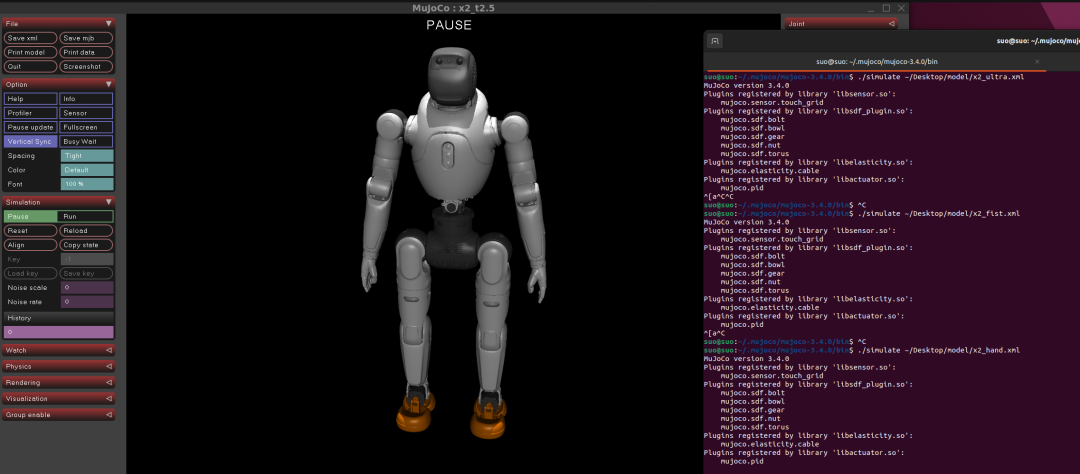Screen dimensions: 1080x474
Task: Change Spacing value Tight
Action: pos(87,156)
